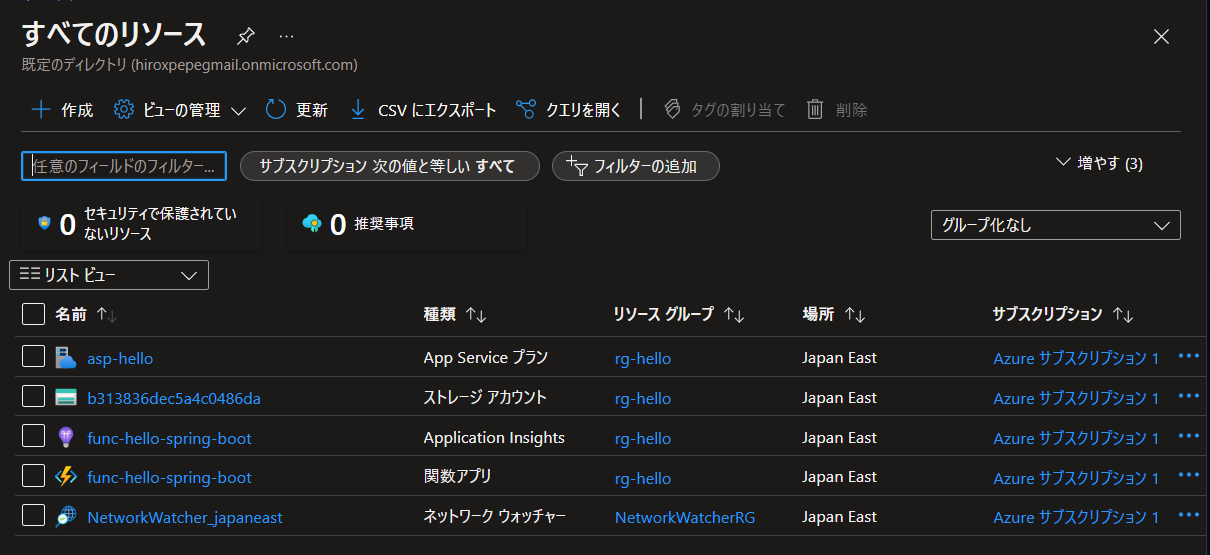
Task: Sort by サブスクリプション column
Action: click(1063, 314)
